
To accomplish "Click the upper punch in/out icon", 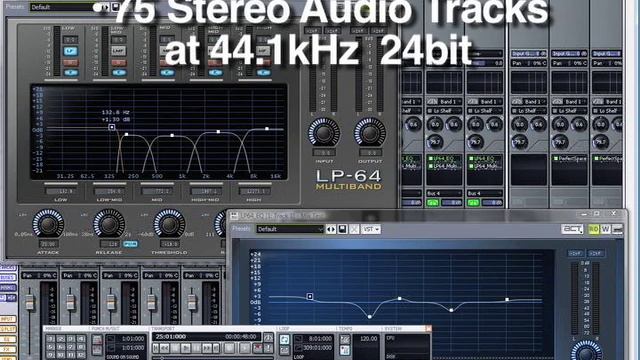I will 97,339.
